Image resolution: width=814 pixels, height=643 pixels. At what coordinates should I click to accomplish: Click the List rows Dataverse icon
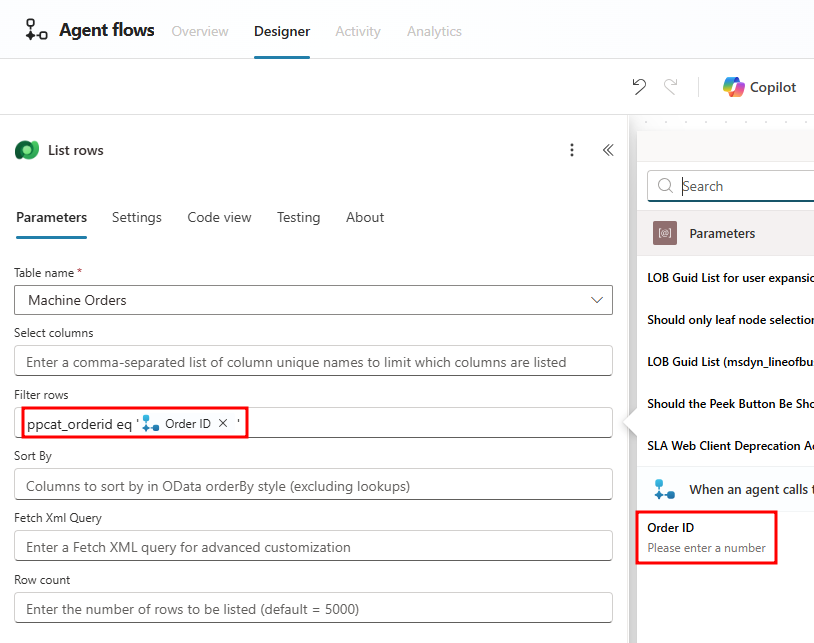pyautogui.click(x=27, y=151)
